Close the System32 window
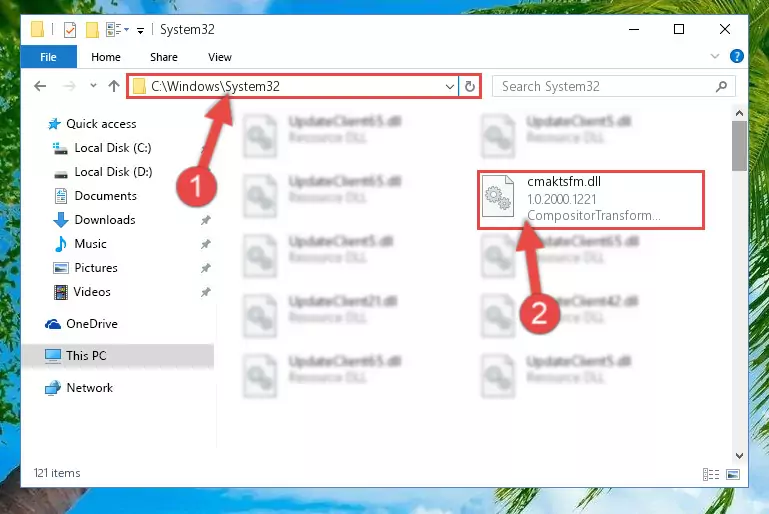769x514 pixels. [x=724, y=29]
